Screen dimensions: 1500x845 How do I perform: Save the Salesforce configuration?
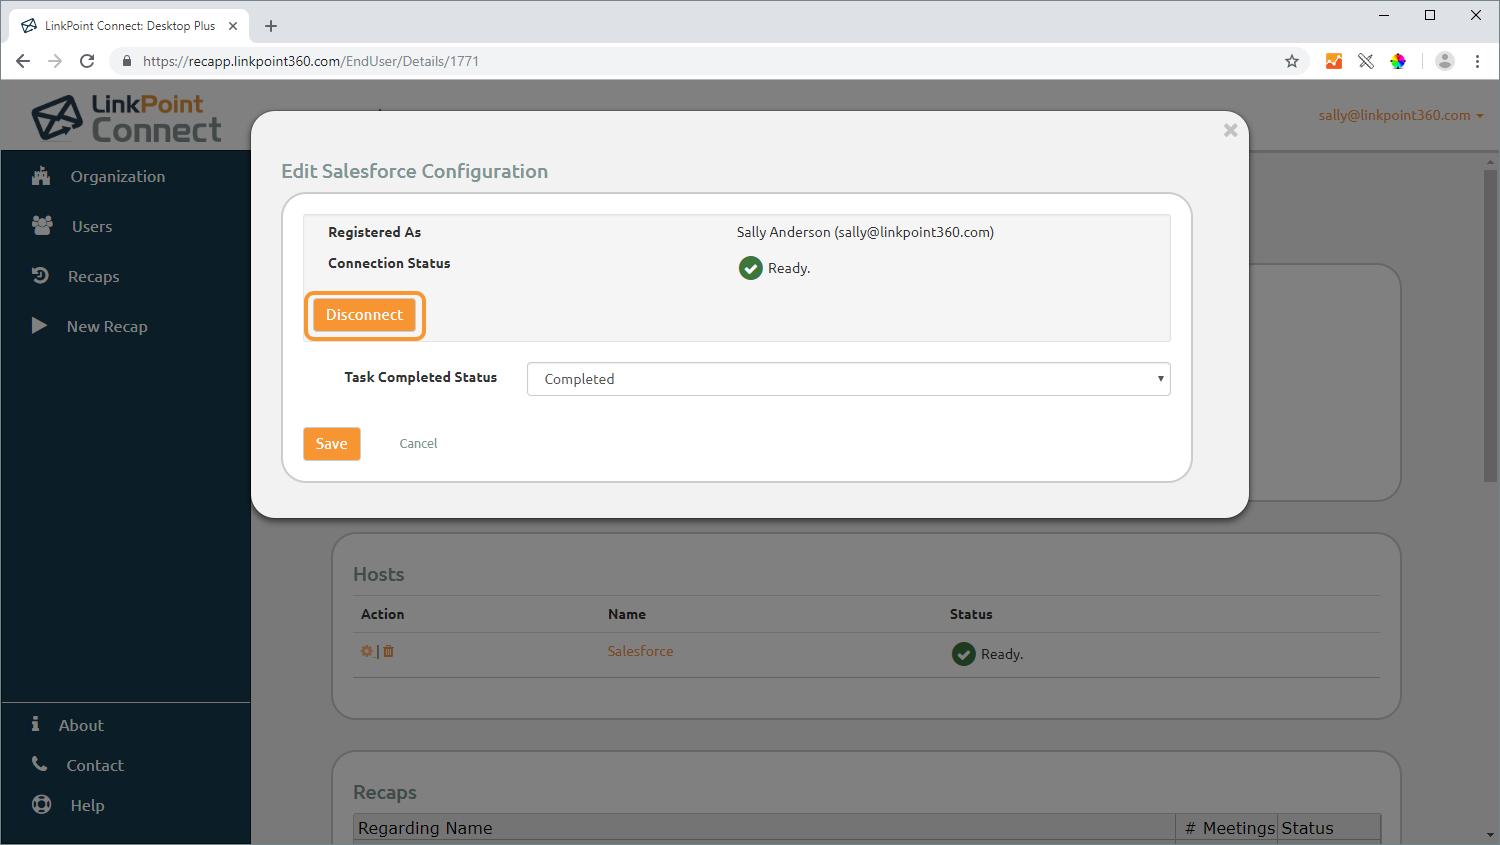332,444
